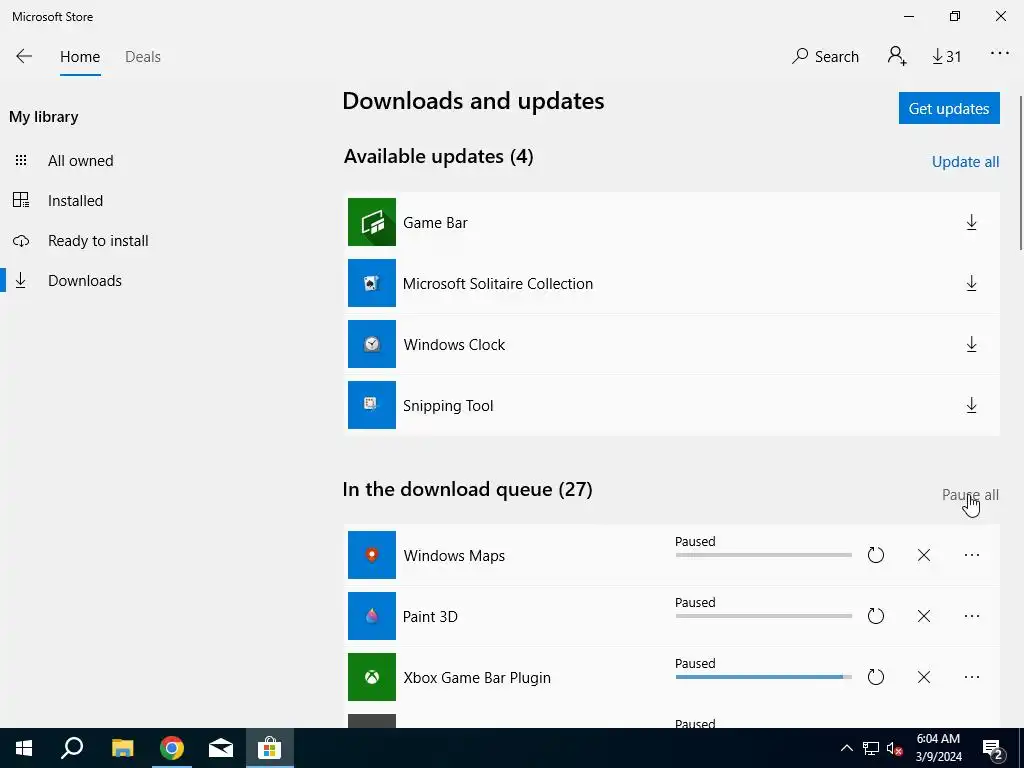Download the Snipping Tool update
The width and height of the screenshot is (1024, 768).
pyautogui.click(x=971, y=406)
